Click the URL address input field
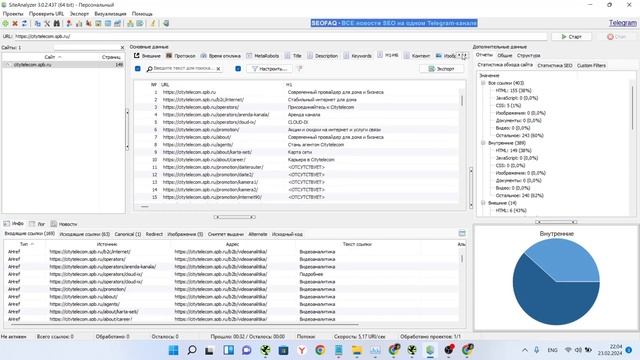This screenshot has width=640, height=360. (x=281, y=36)
